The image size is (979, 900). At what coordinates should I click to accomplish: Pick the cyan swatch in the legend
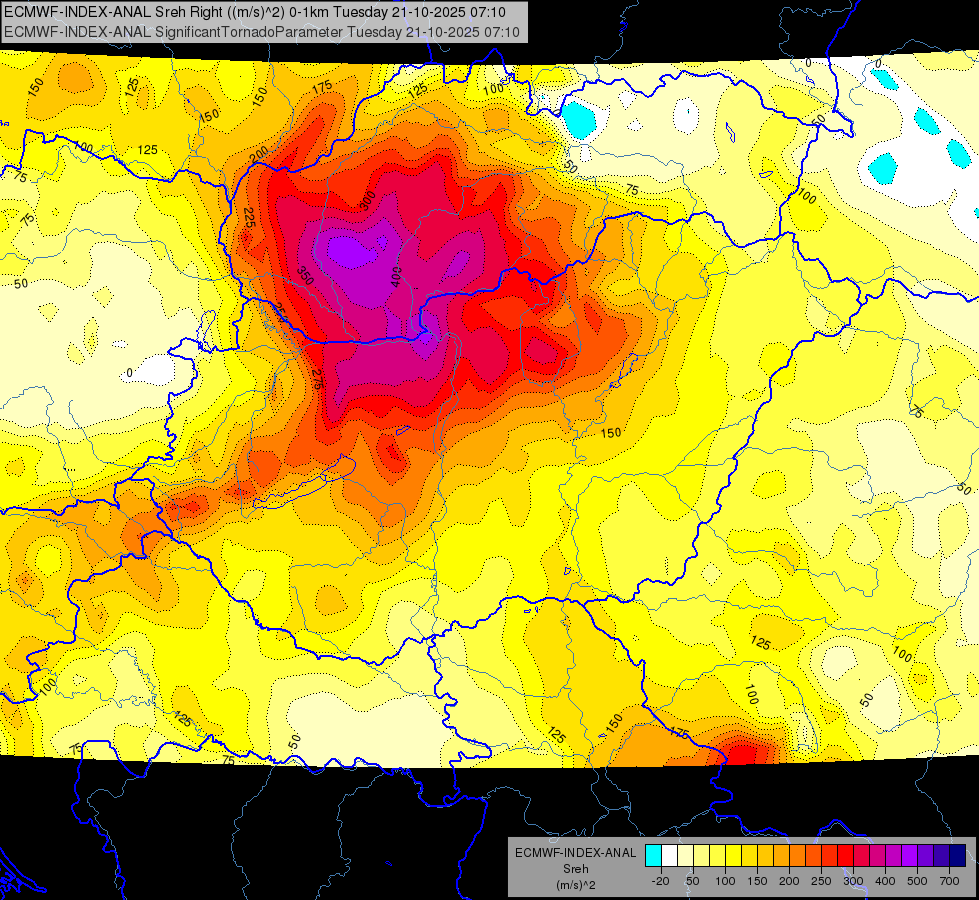click(x=654, y=855)
